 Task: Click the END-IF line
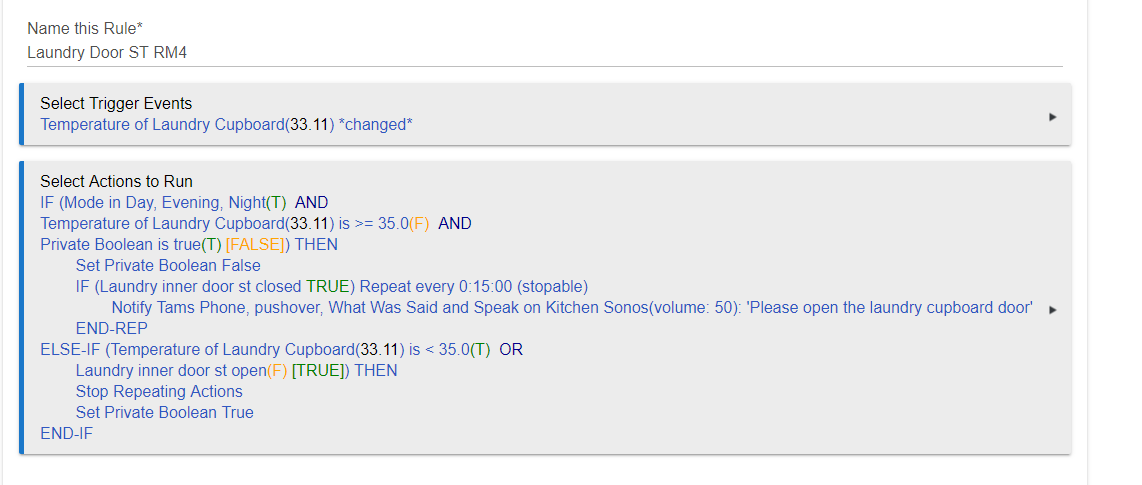click(x=66, y=434)
